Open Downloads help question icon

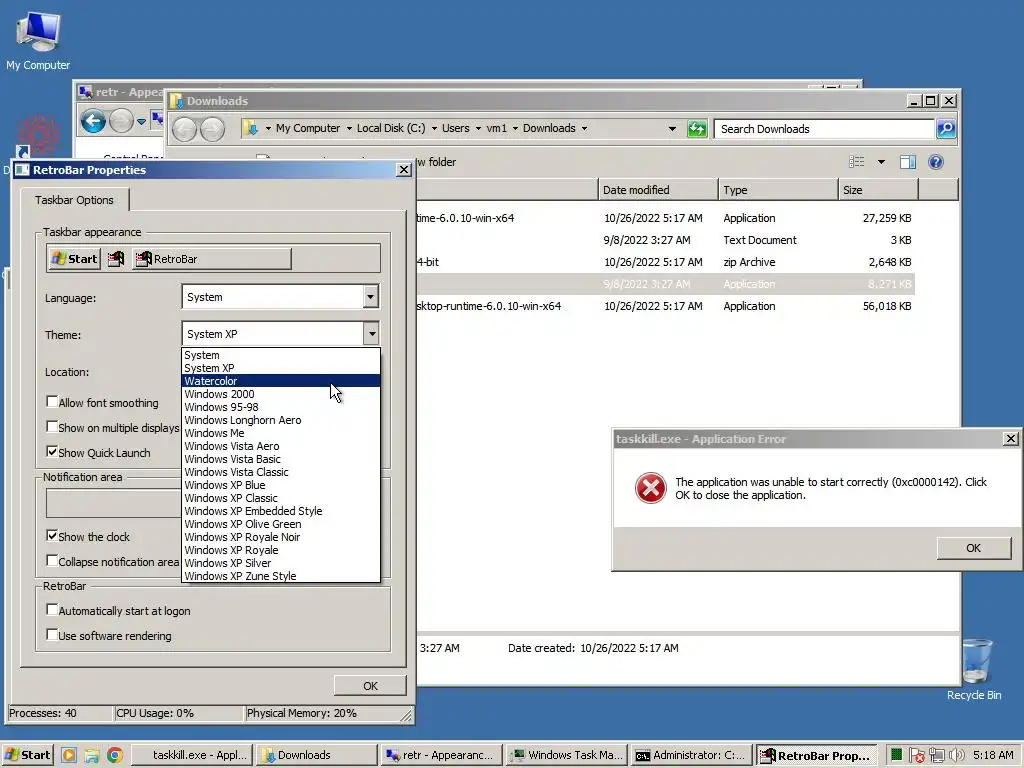coord(936,162)
